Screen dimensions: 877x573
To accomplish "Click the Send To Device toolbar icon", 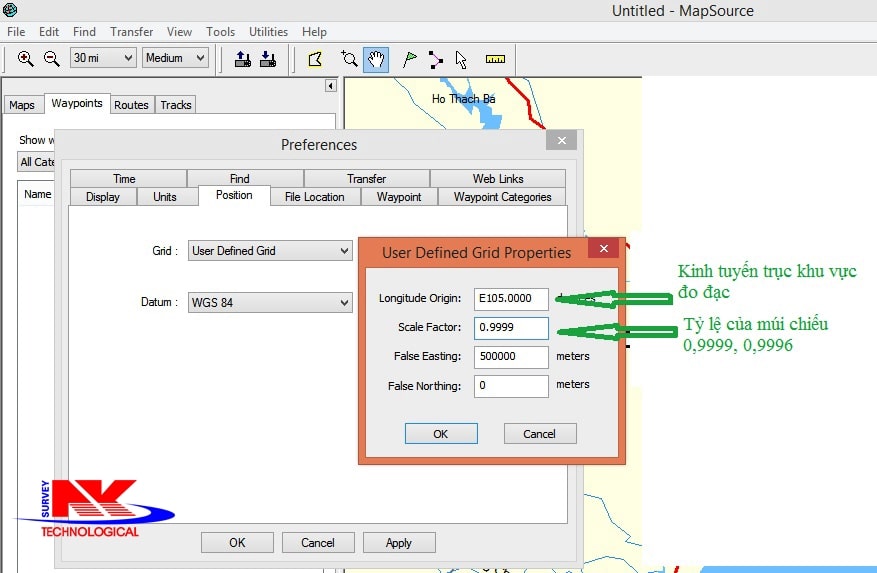I will (242, 59).
